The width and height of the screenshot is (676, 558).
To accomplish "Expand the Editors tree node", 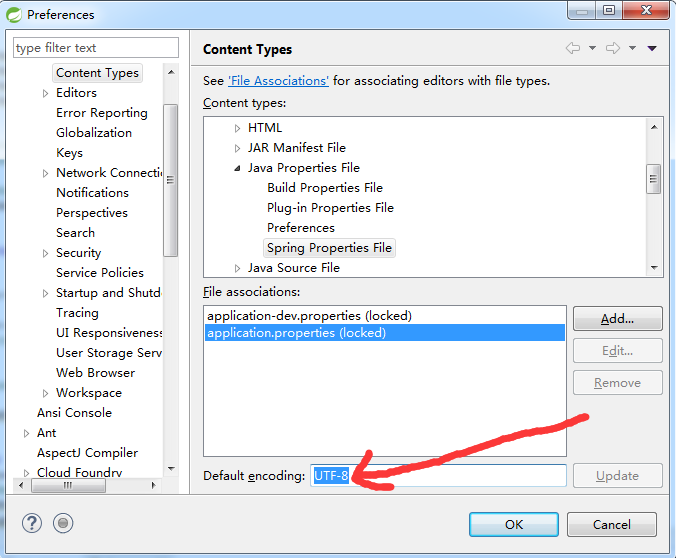I will (x=45, y=93).
